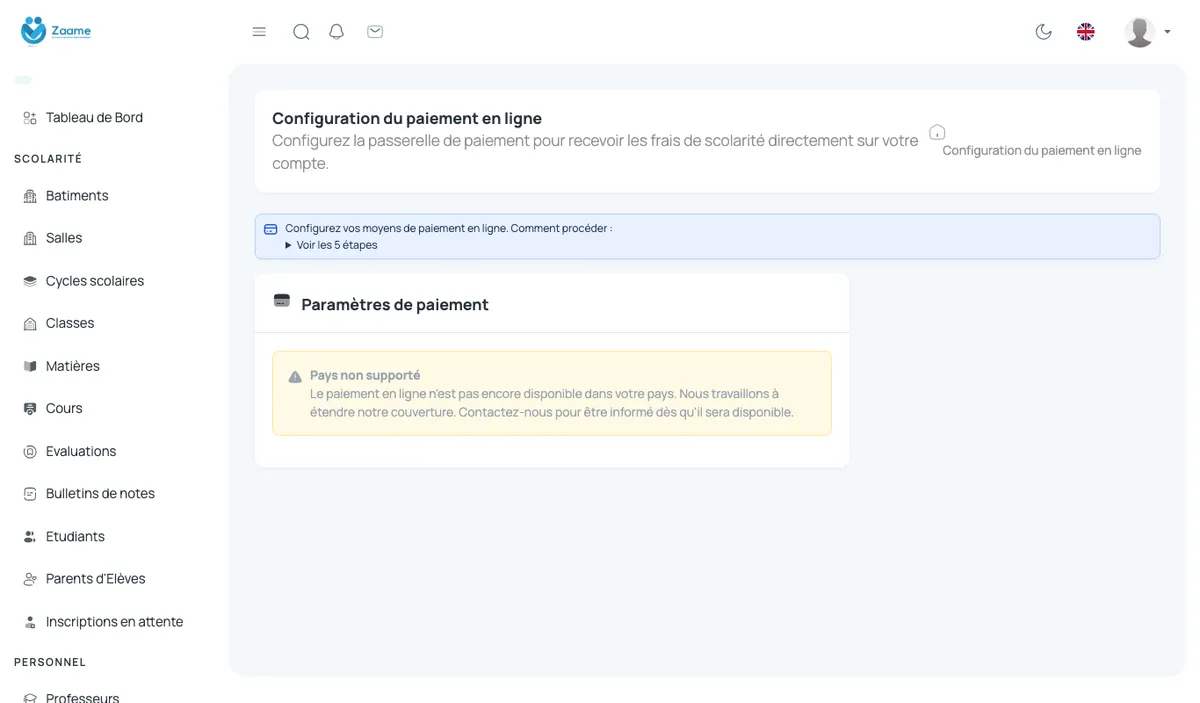1200x703 pixels.
Task: Click "Paramètres de paiement" heading
Action: 395,305
